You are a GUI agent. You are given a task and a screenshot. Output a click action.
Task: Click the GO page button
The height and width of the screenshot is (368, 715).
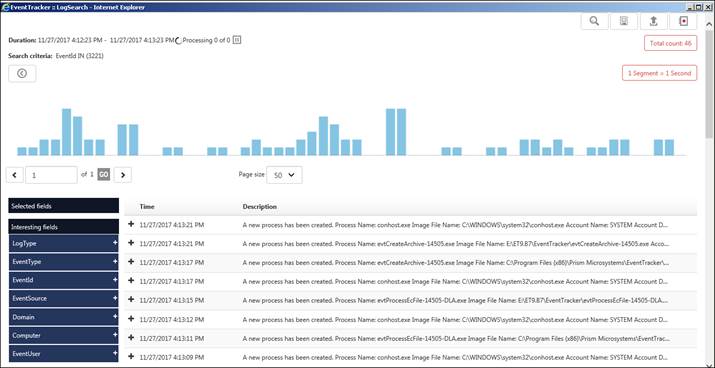(x=104, y=174)
